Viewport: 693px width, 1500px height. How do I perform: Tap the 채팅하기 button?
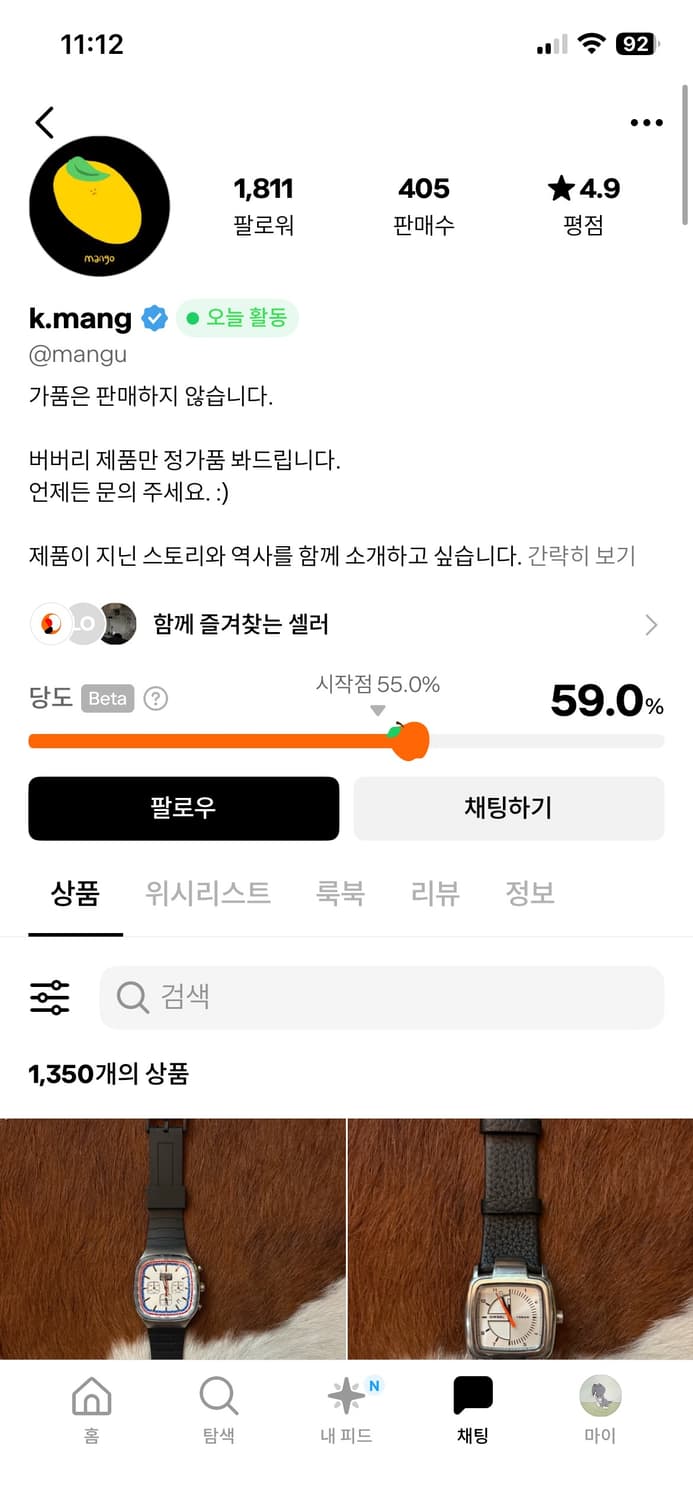509,808
